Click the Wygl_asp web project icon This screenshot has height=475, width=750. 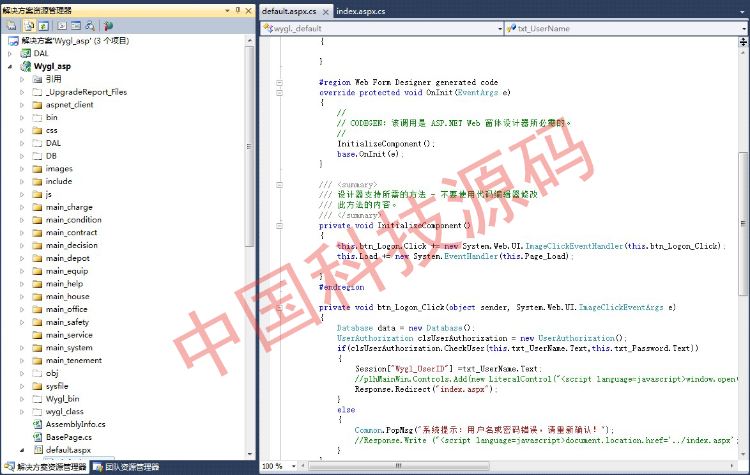pyautogui.click(x=25, y=66)
